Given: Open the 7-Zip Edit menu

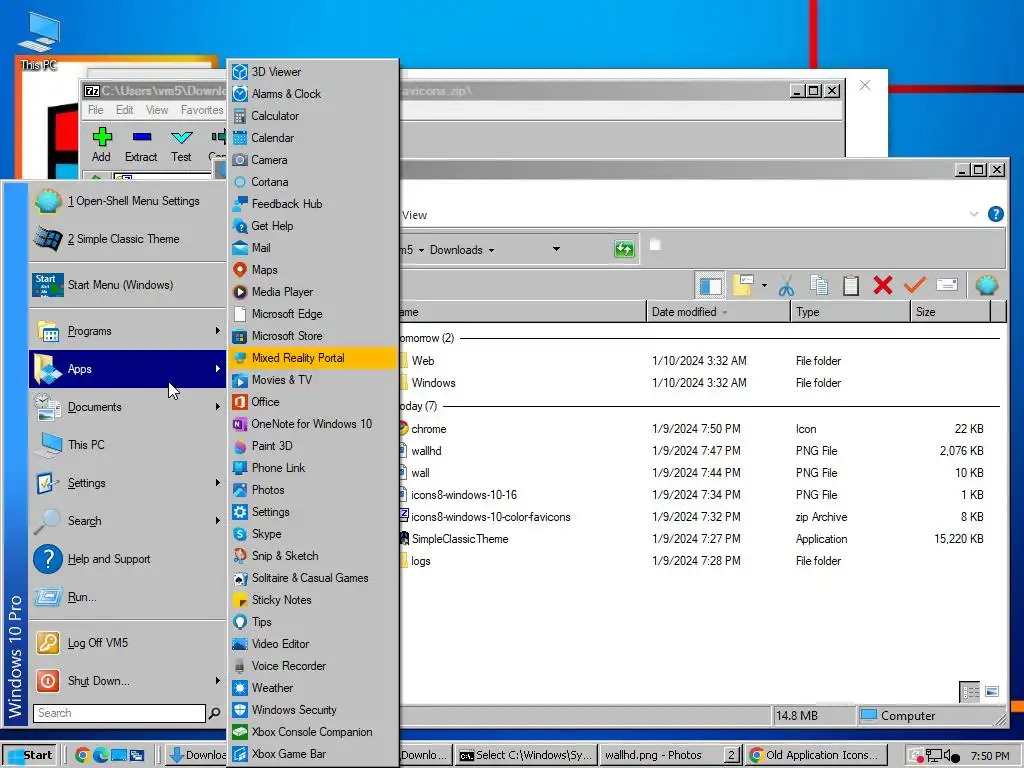Looking at the screenshot, I should pyautogui.click(x=125, y=110).
